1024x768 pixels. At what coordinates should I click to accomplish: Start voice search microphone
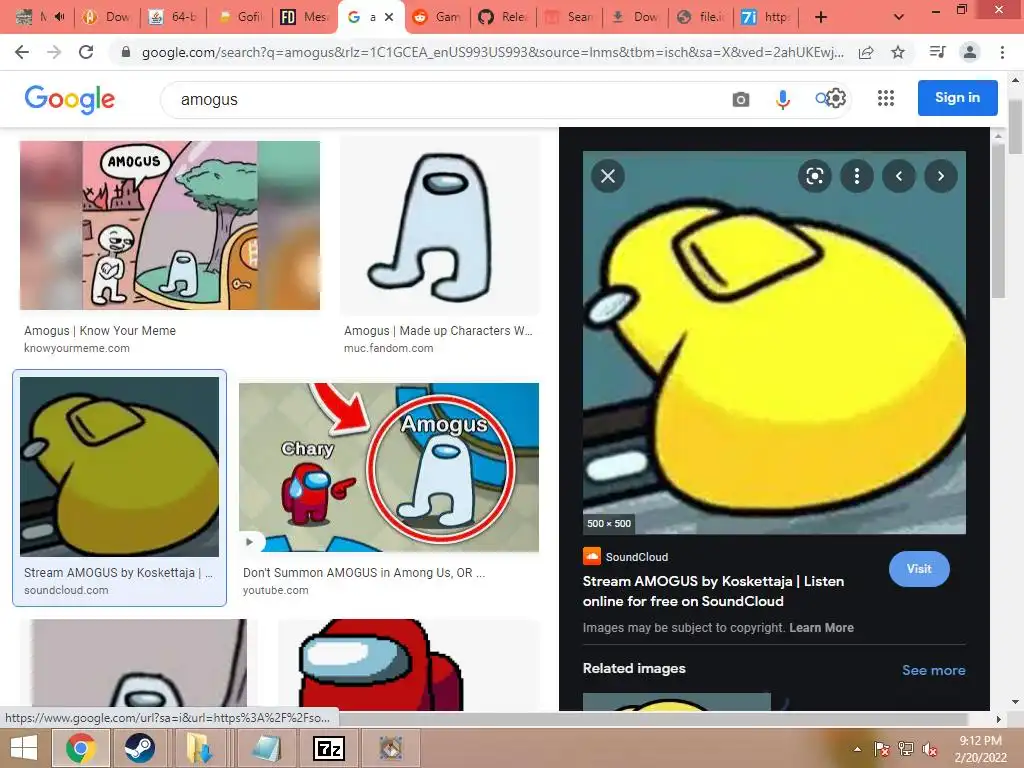coord(782,99)
